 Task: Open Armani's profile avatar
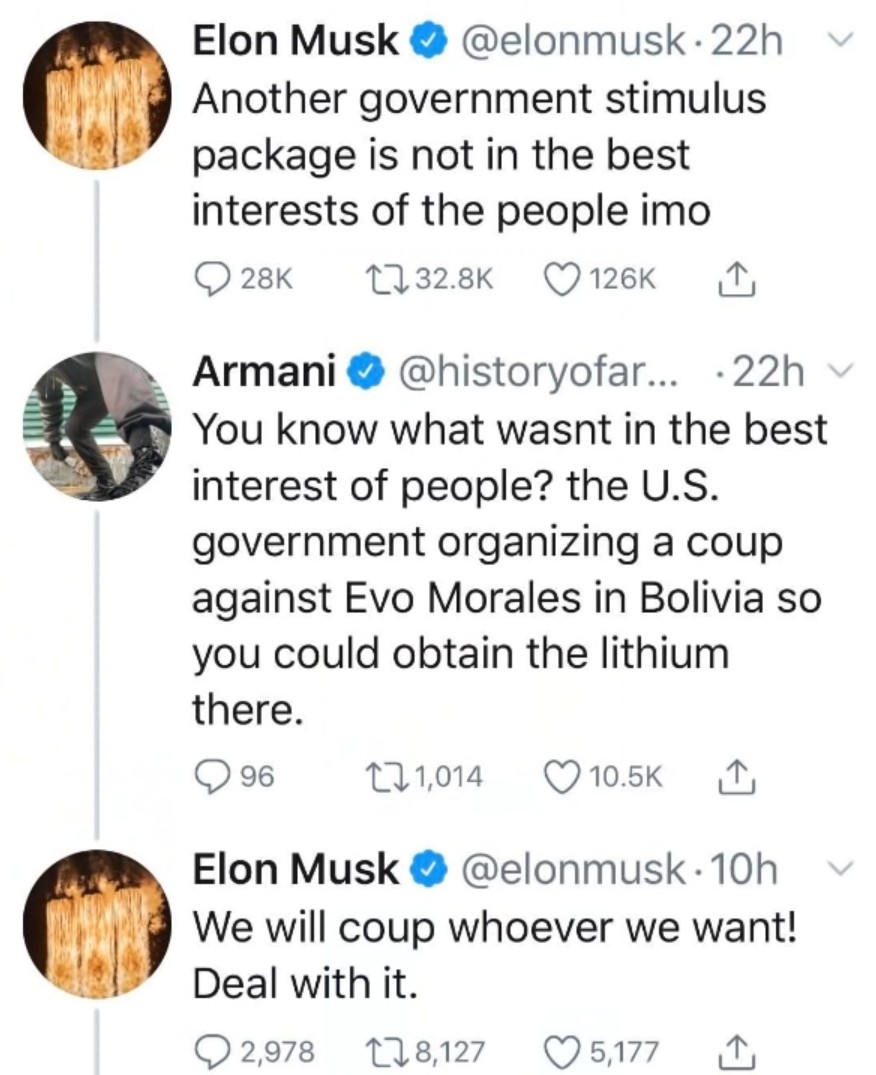[x=97, y=426]
